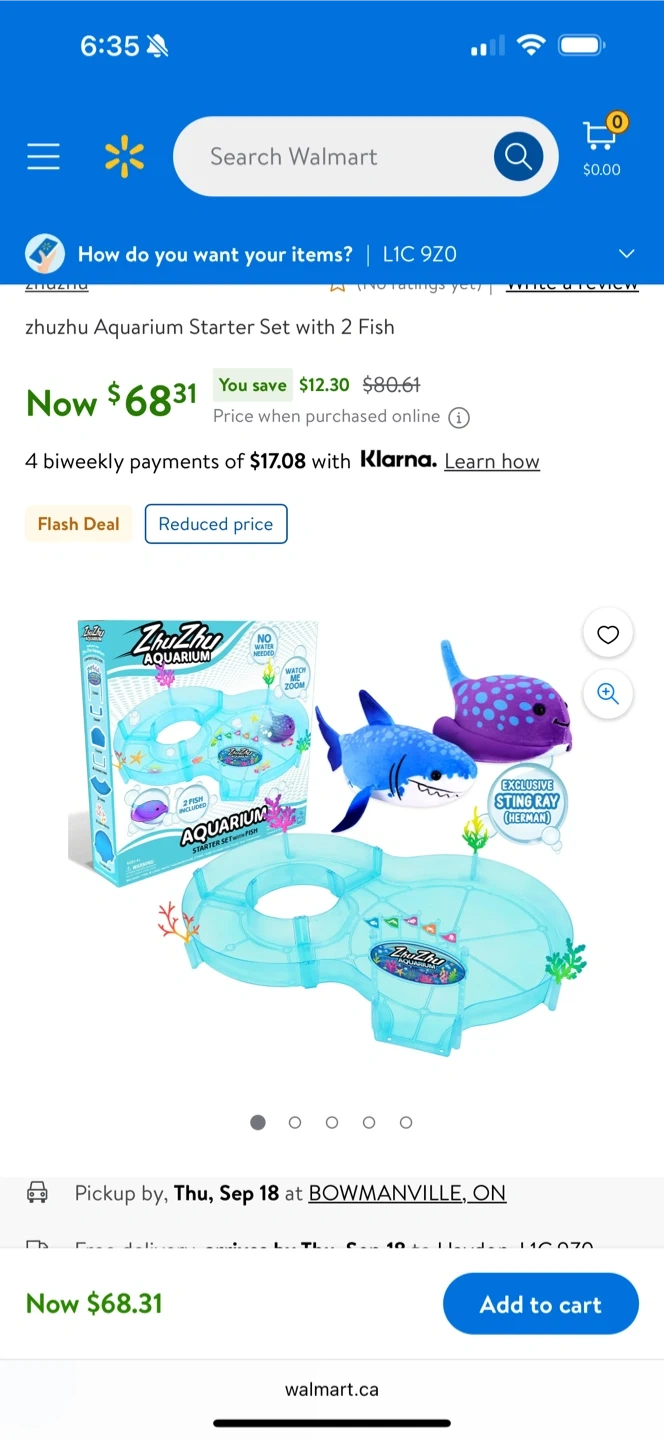The image size is (664, 1440).
Task: Tap the price info icon
Action: point(459,418)
